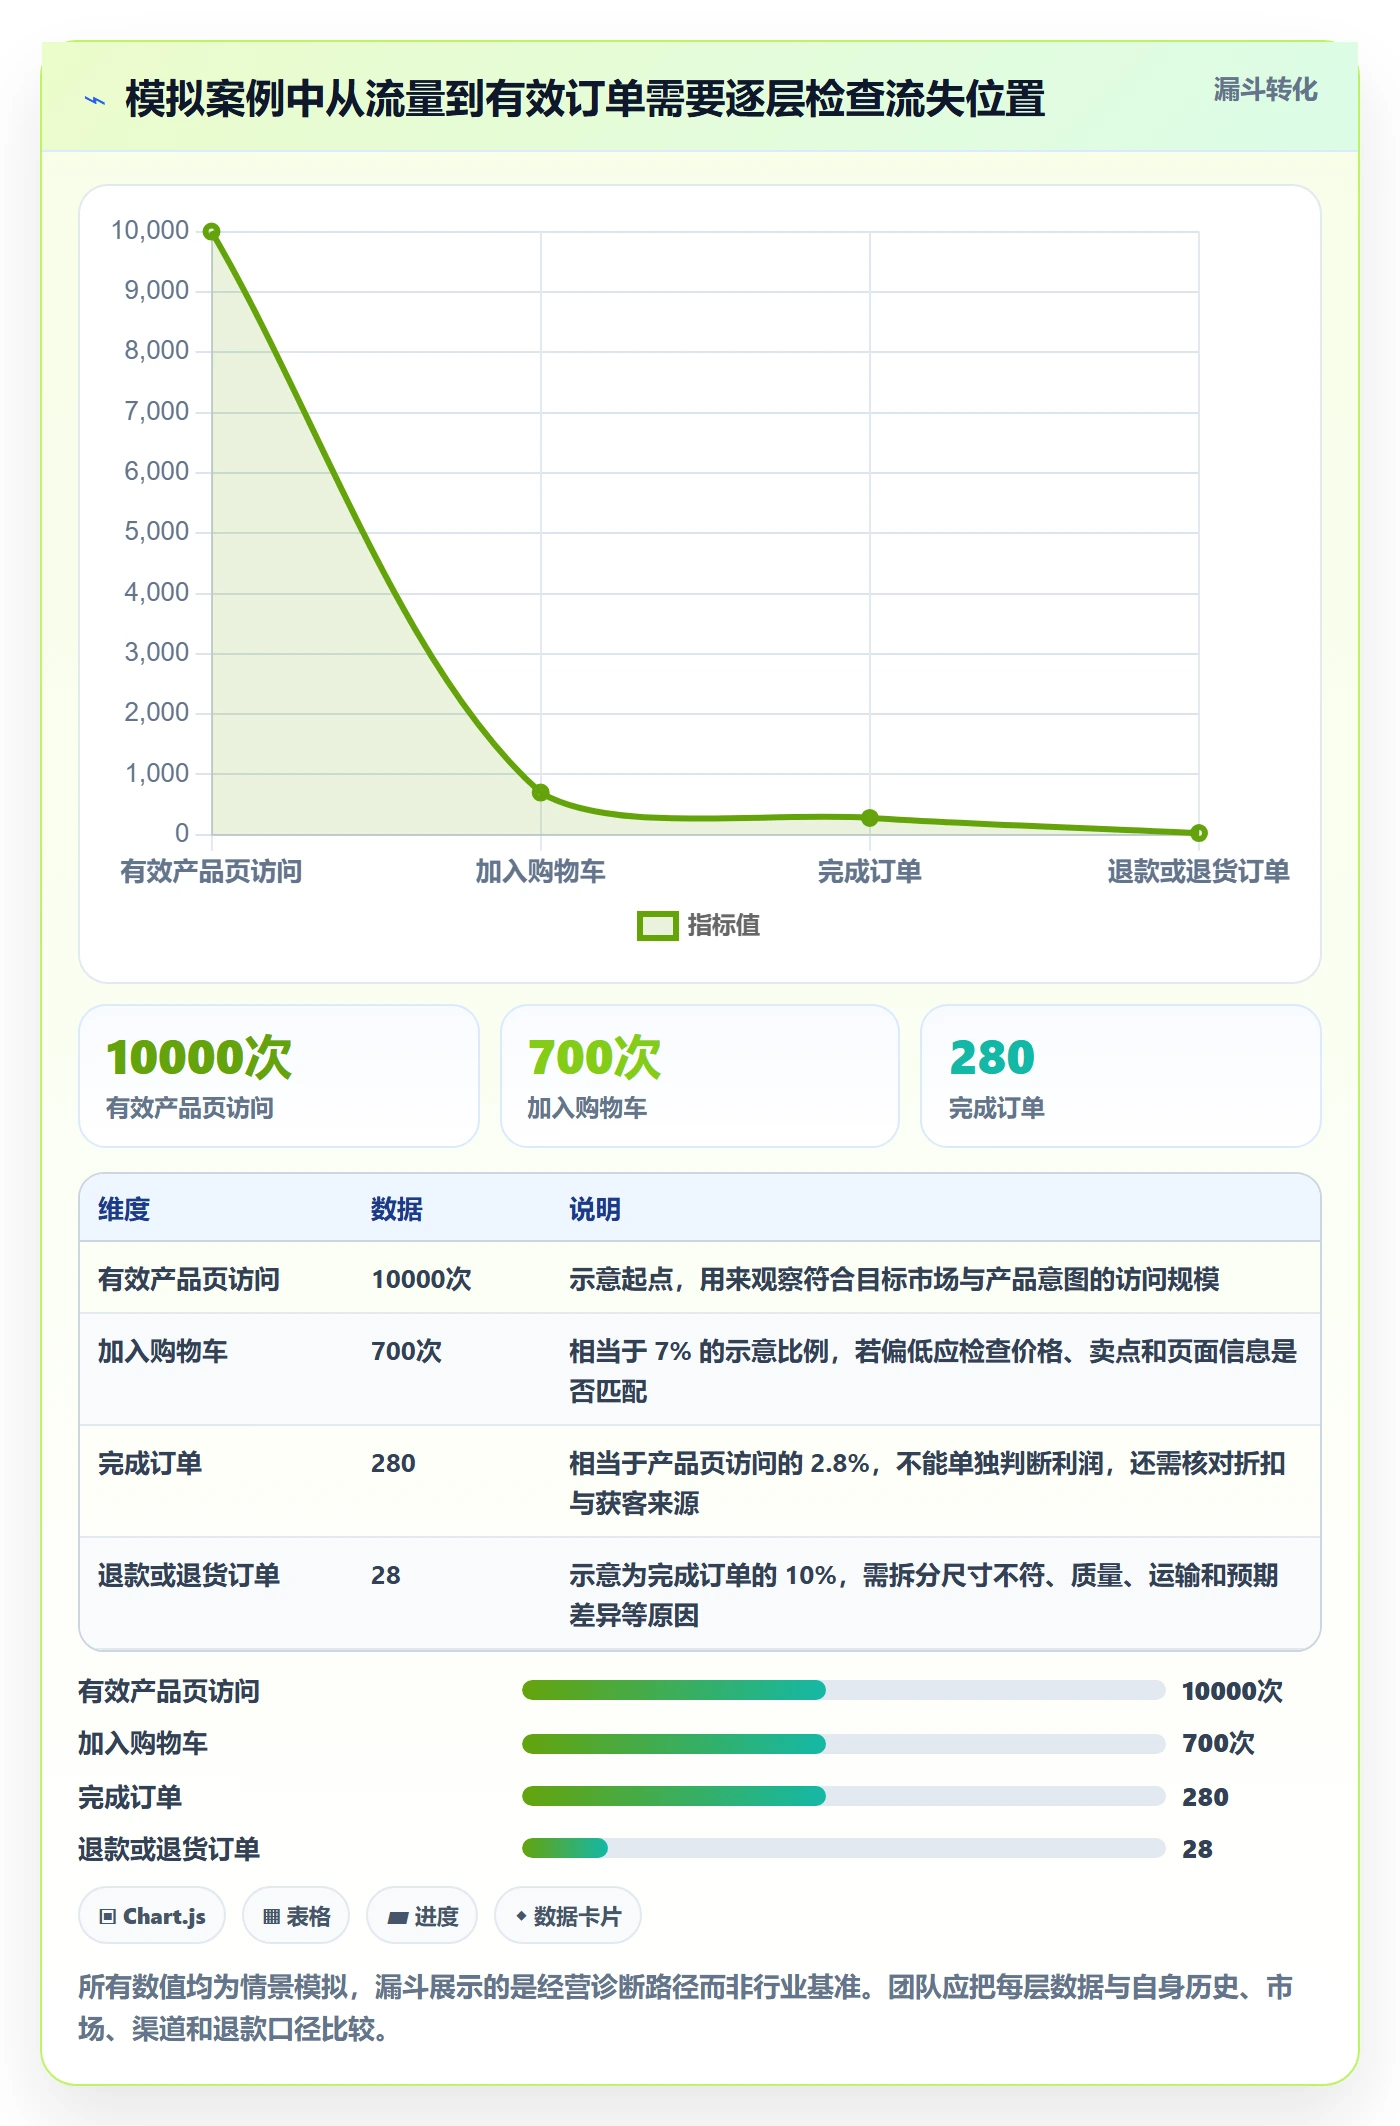Viewport: 1400px width, 2126px height.
Task: Click the 加入购物车 x-axis label on the chart
Action: [x=540, y=871]
